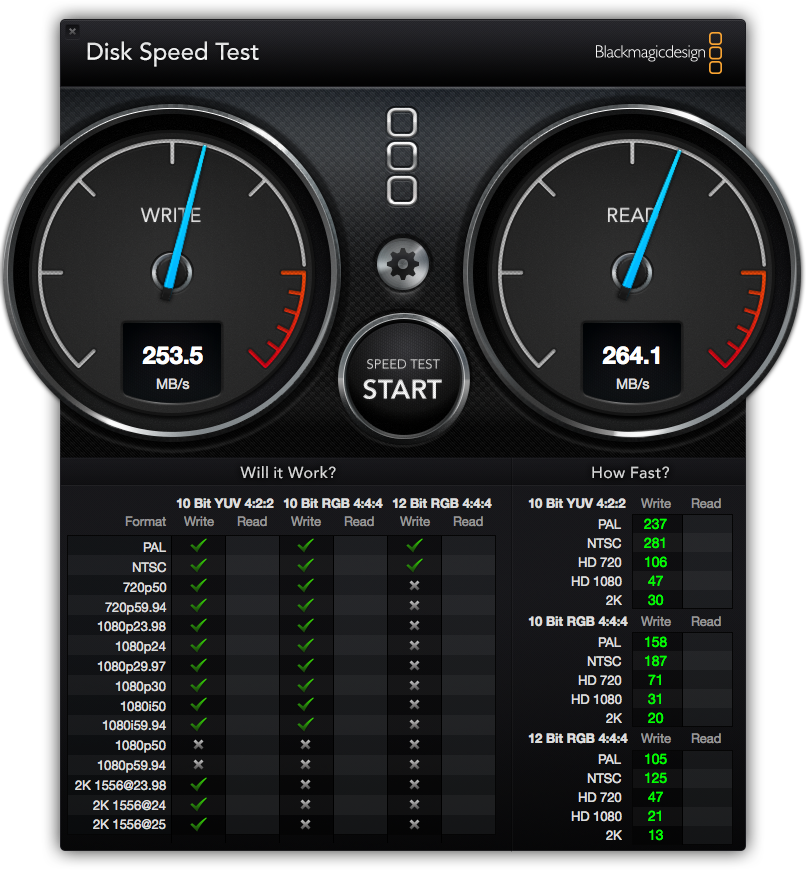Select the Will it Work? heading
The width and height of the screenshot is (806, 870).
point(288,473)
